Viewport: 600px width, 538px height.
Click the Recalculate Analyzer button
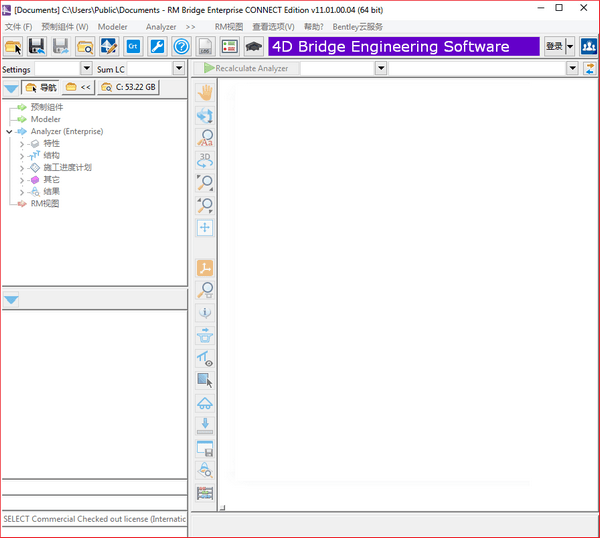pyautogui.click(x=246, y=68)
